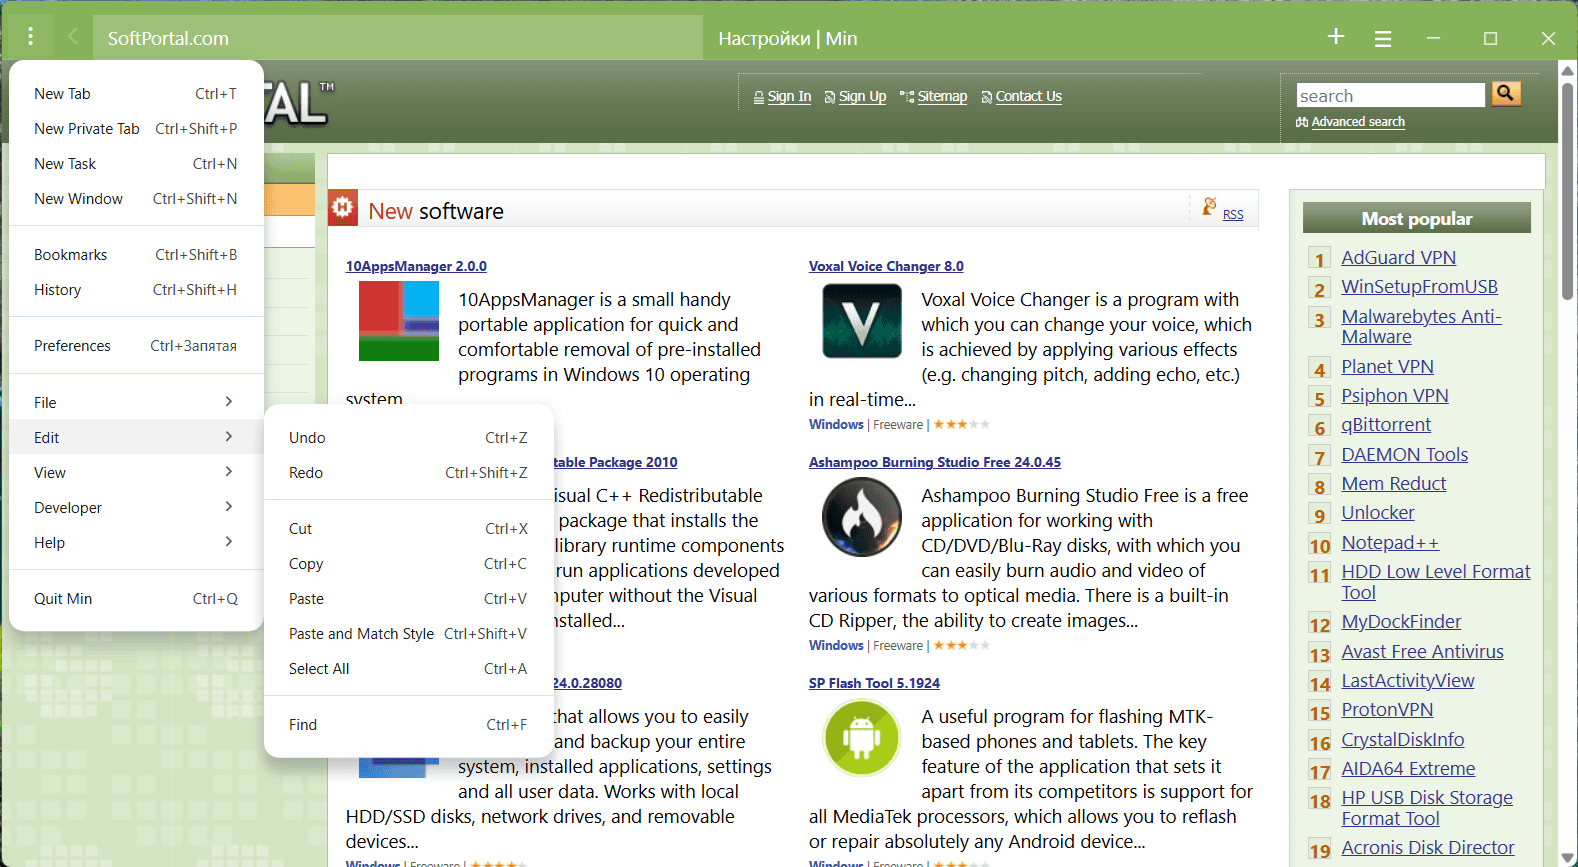Expand the Help submenu arrow

229,542
